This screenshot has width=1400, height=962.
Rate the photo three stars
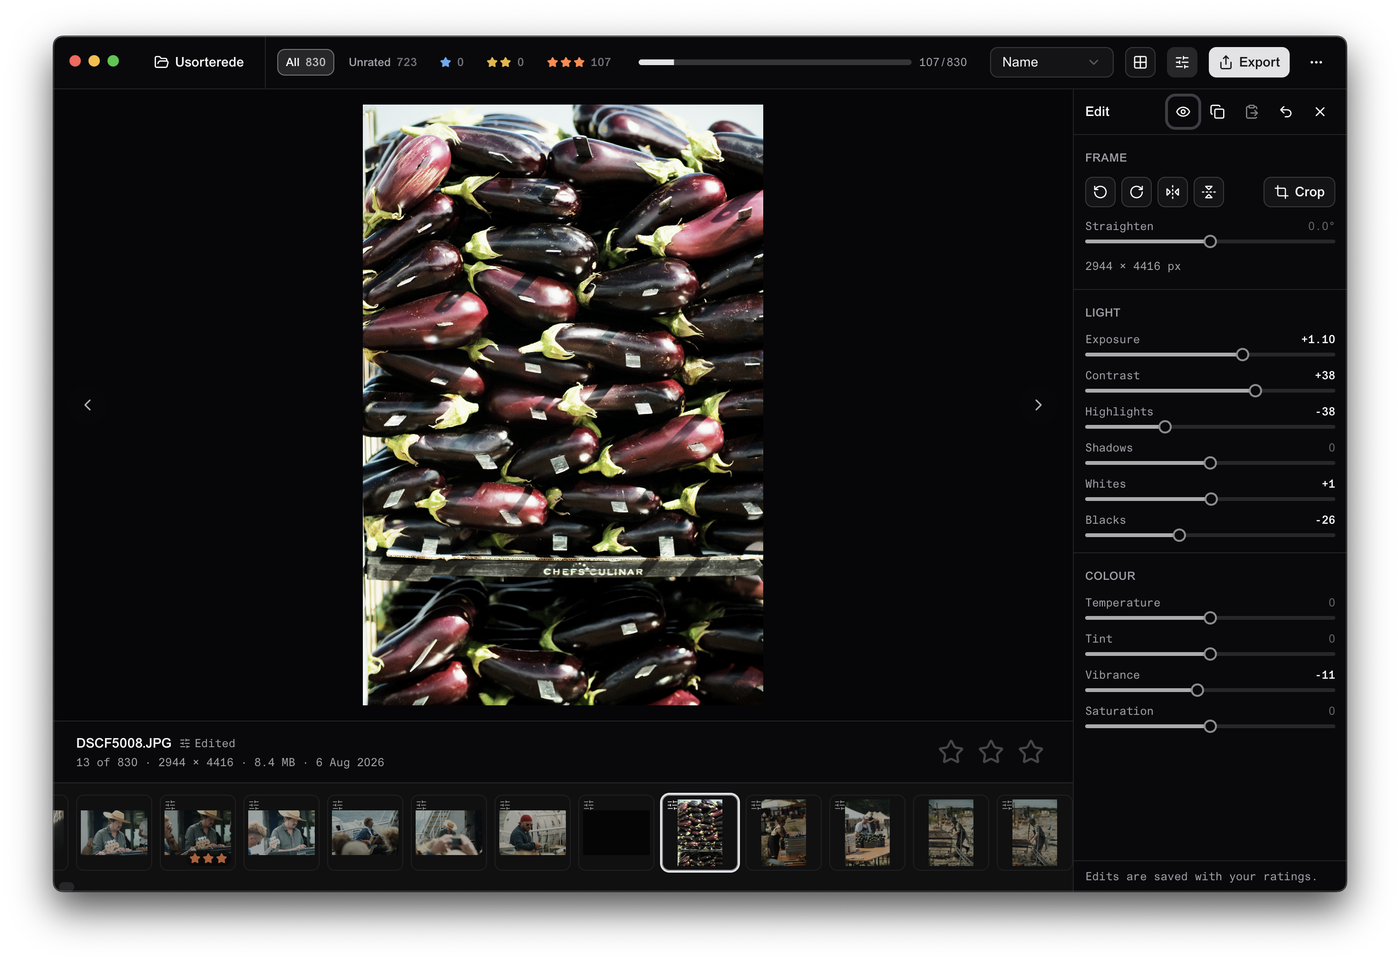[1031, 752]
